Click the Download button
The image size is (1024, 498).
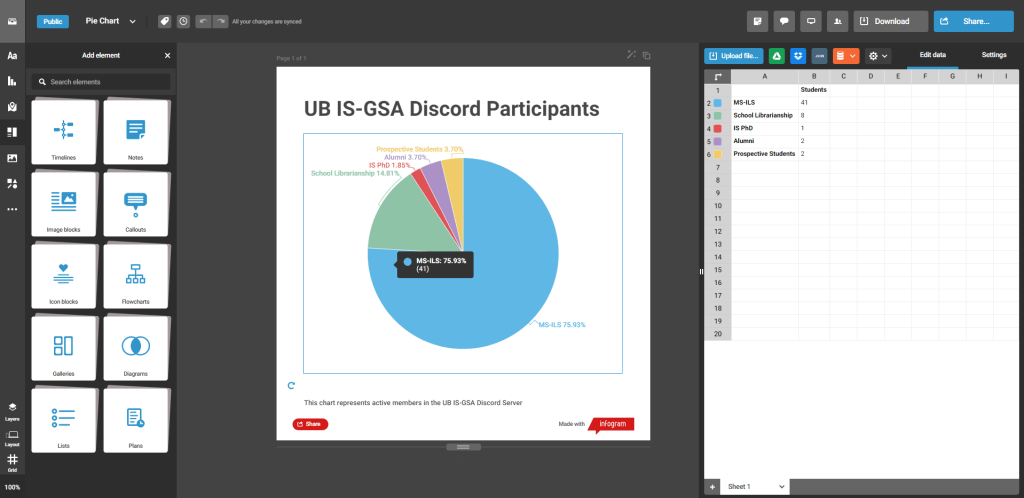[891, 21]
